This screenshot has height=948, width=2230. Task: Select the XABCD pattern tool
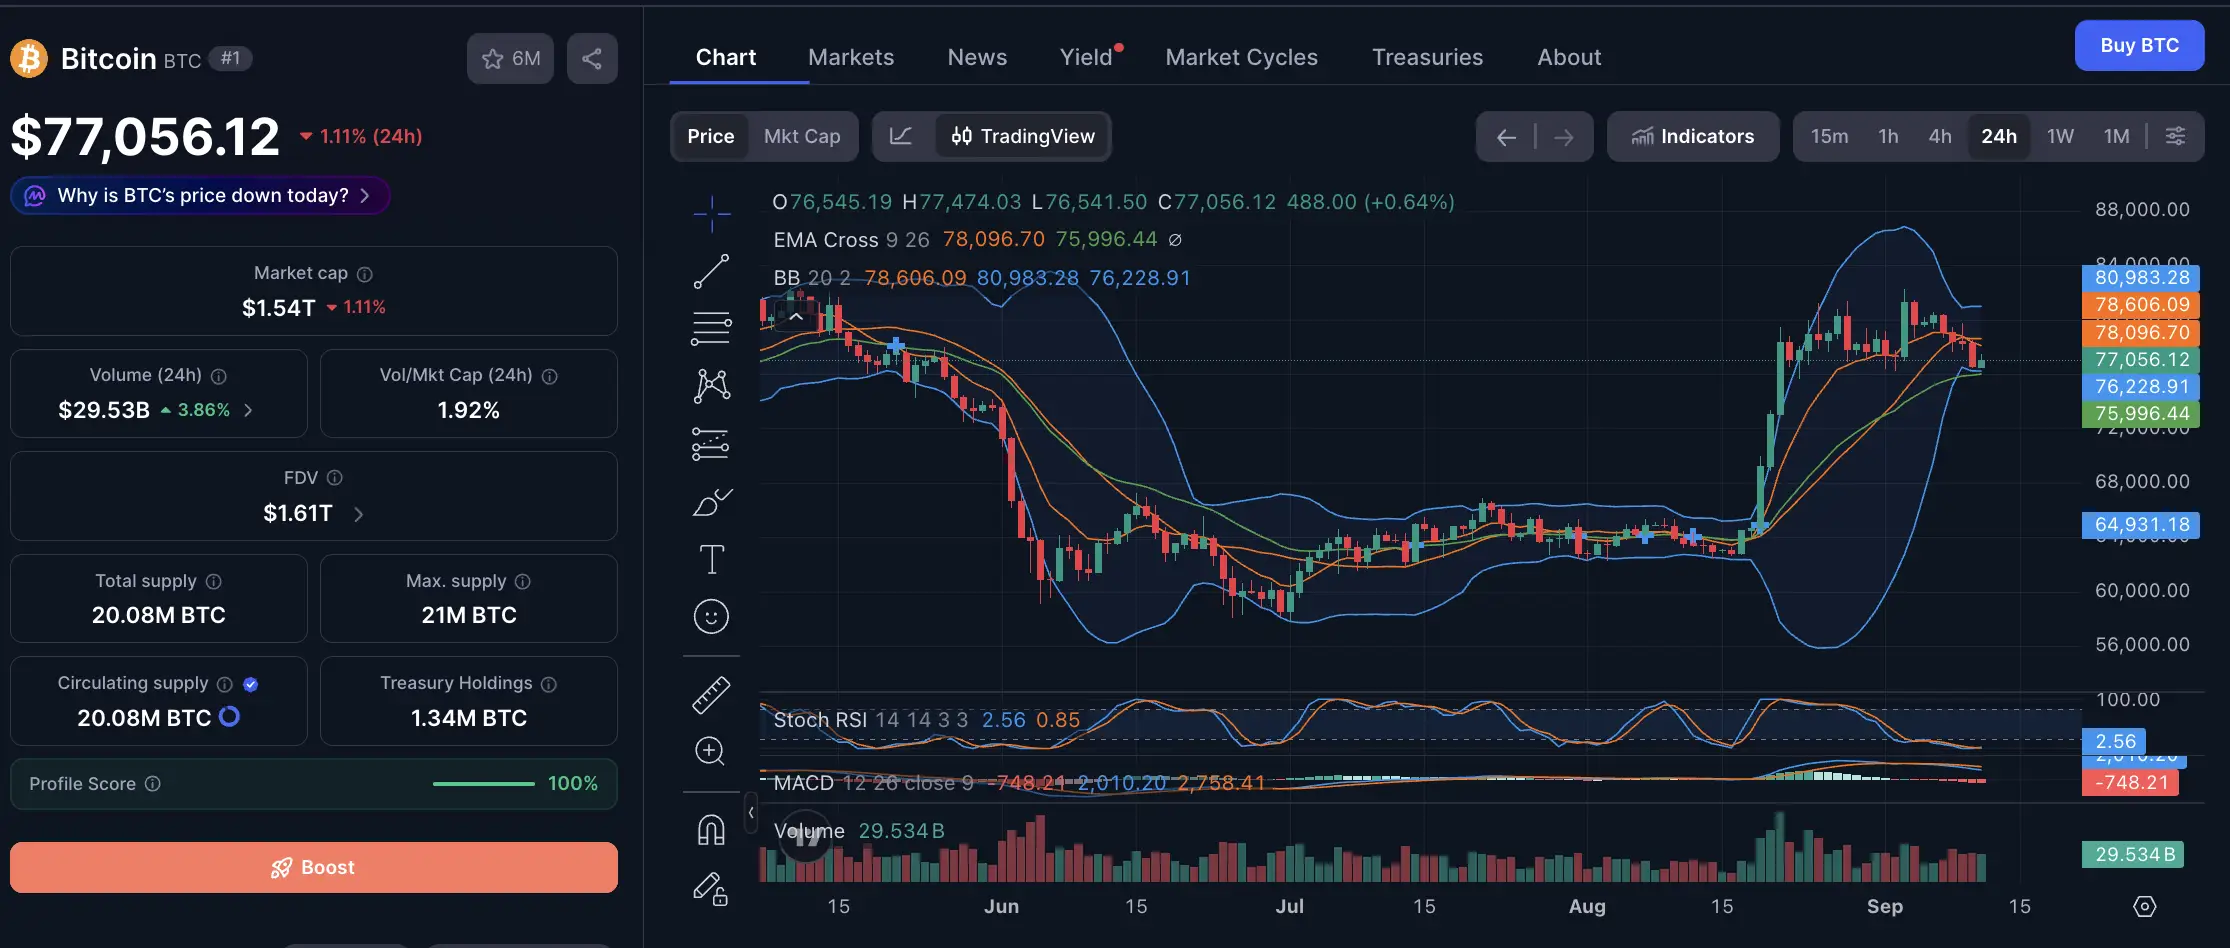pos(711,386)
